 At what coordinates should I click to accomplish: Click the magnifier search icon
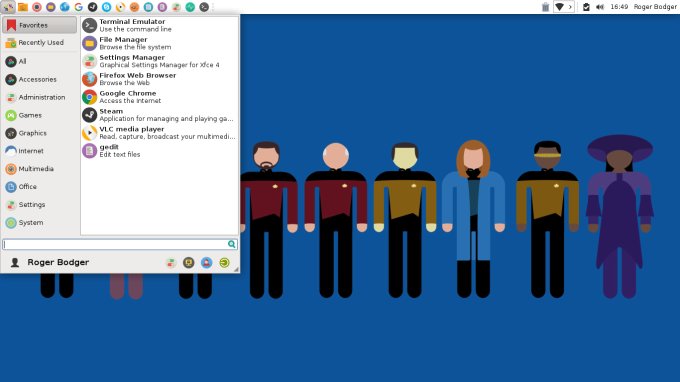point(232,244)
